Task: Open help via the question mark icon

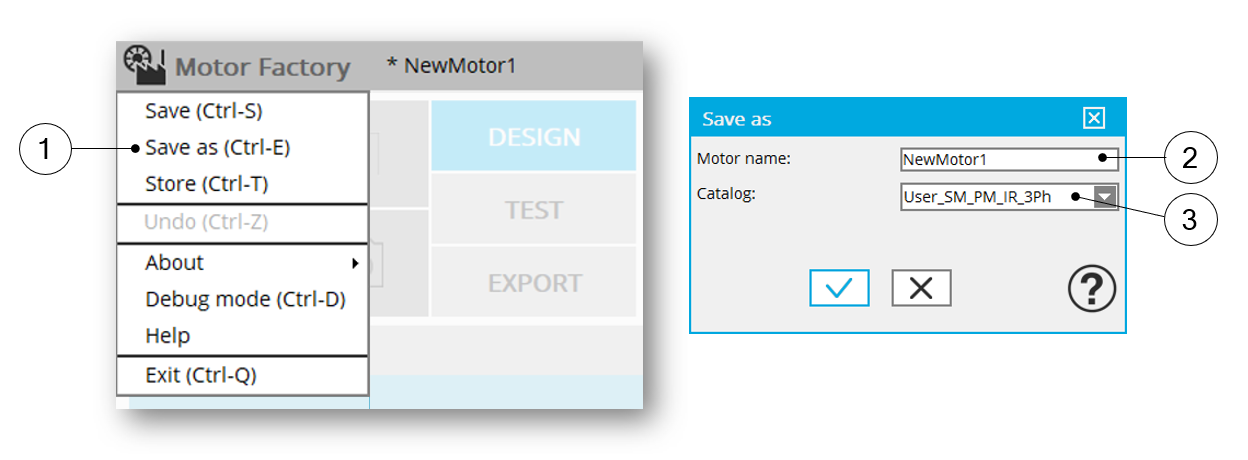Action: coord(1092,290)
